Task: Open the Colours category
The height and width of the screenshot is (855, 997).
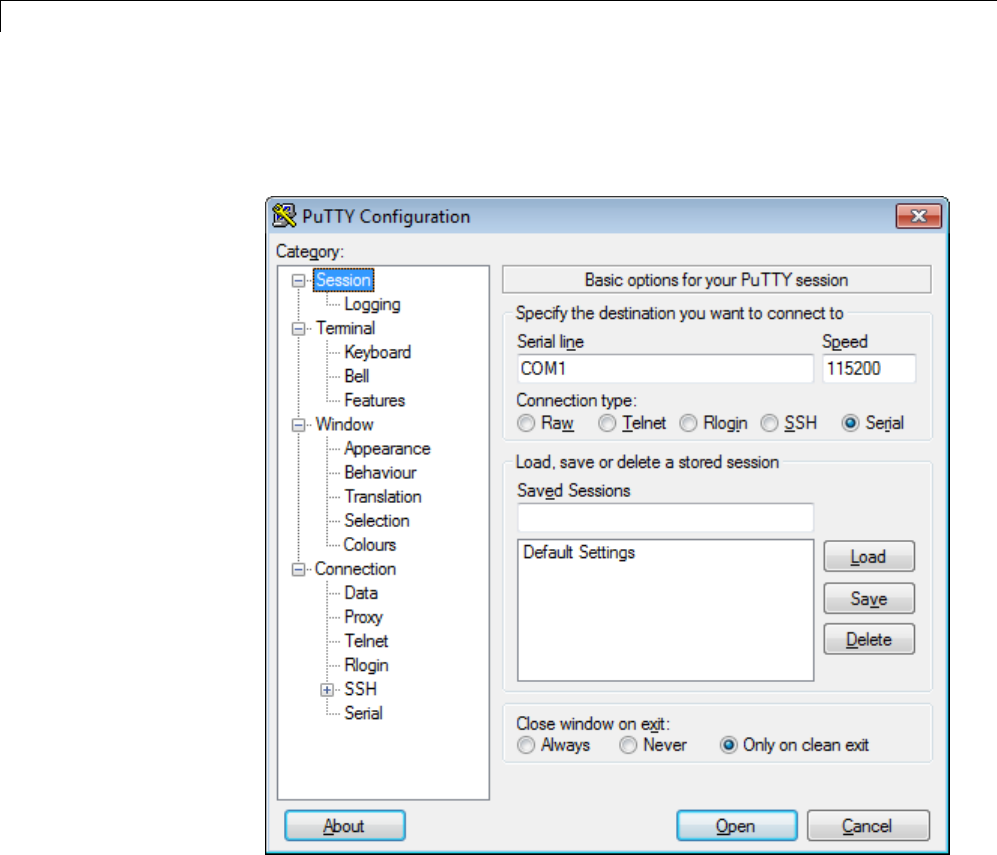Action: pos(369,545)
